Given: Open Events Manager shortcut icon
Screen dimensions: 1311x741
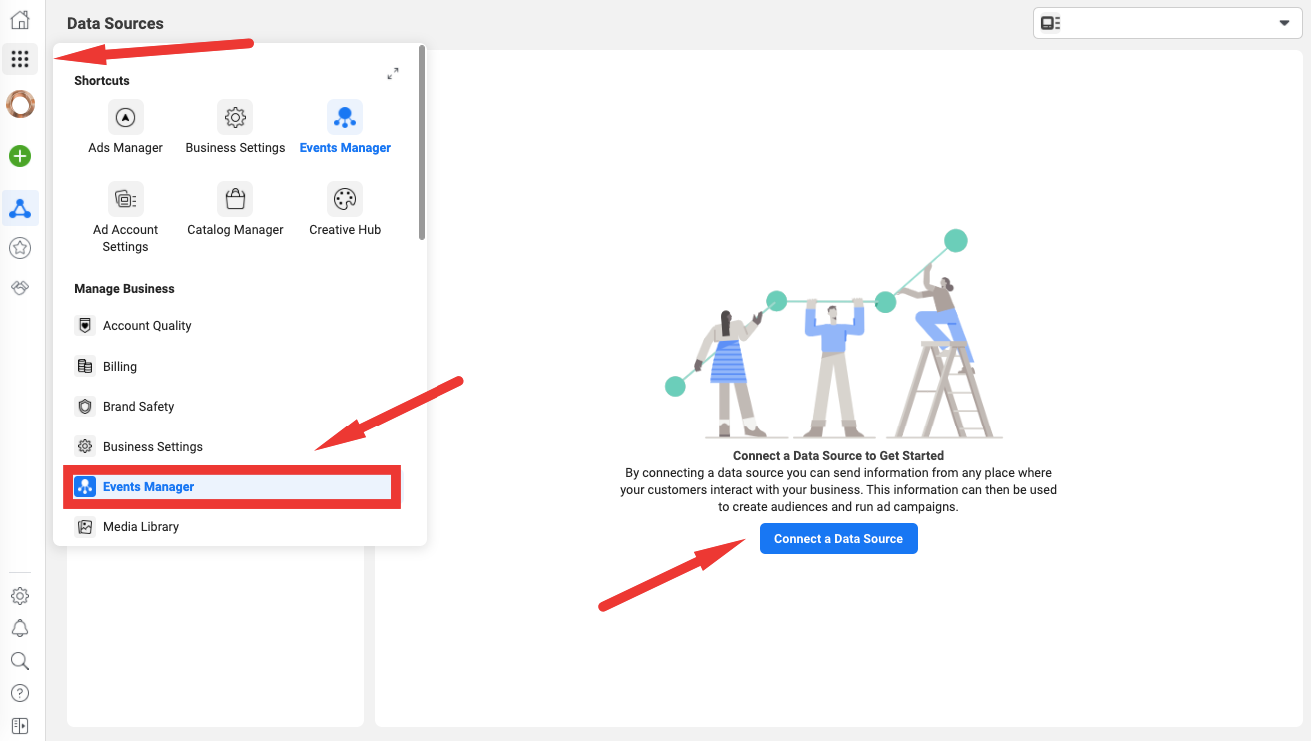Looking at the screenshot, I should [345, 117].
